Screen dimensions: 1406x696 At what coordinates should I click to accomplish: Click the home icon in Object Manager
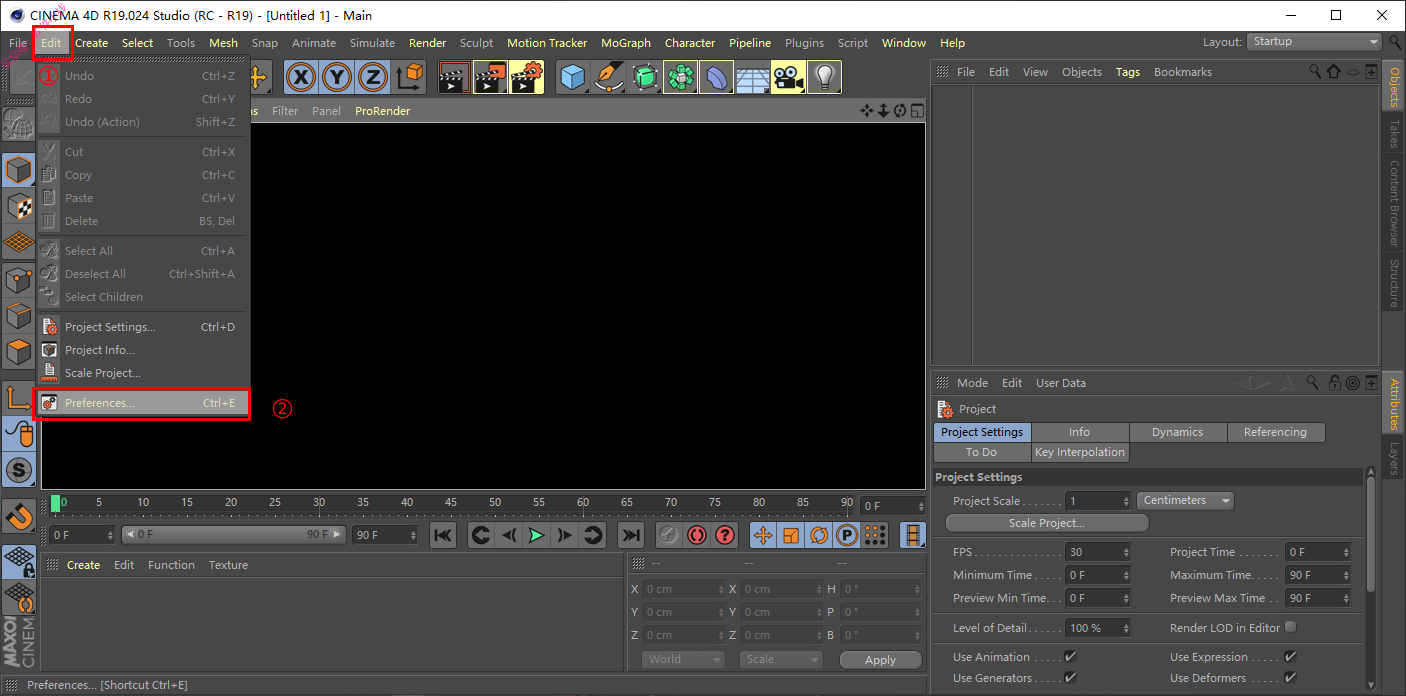(x=1333, y=72)
